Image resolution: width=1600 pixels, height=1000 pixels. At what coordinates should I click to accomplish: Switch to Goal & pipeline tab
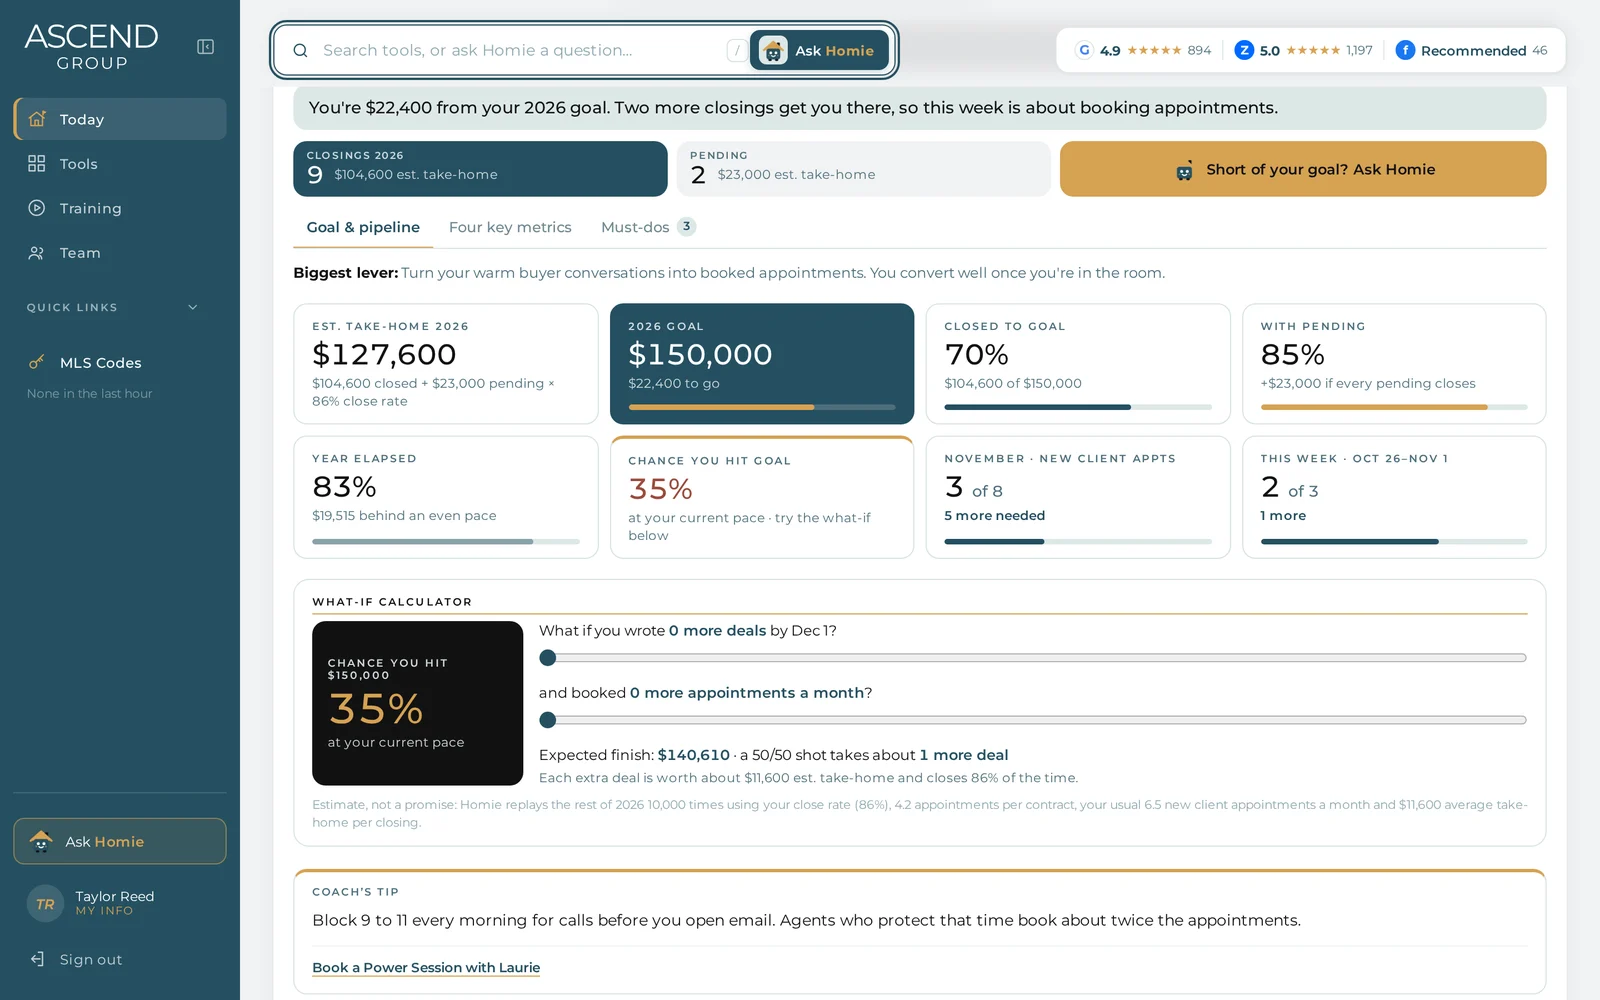[x=363, y=227]
